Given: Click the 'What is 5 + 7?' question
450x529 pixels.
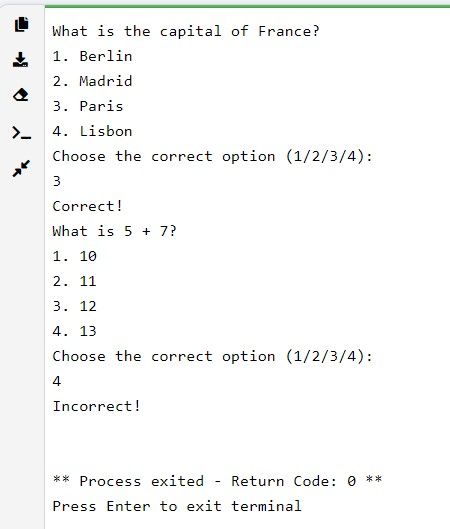Looking at the screenshot, I should pyautogui.click(x=114, y=231).
